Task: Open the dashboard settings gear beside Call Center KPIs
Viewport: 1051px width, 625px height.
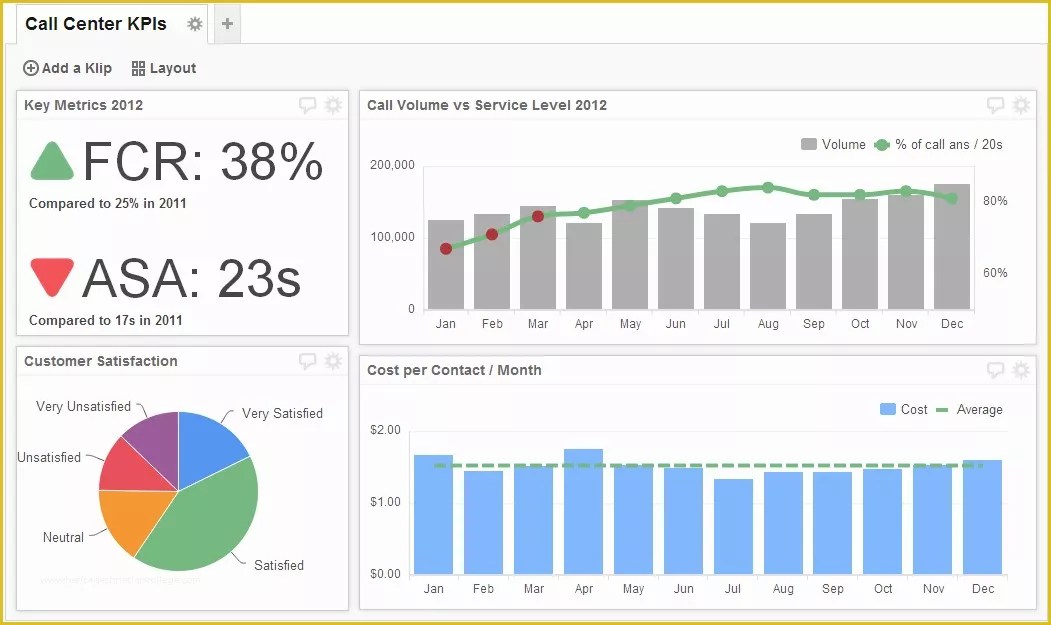Action: point(194,23)
